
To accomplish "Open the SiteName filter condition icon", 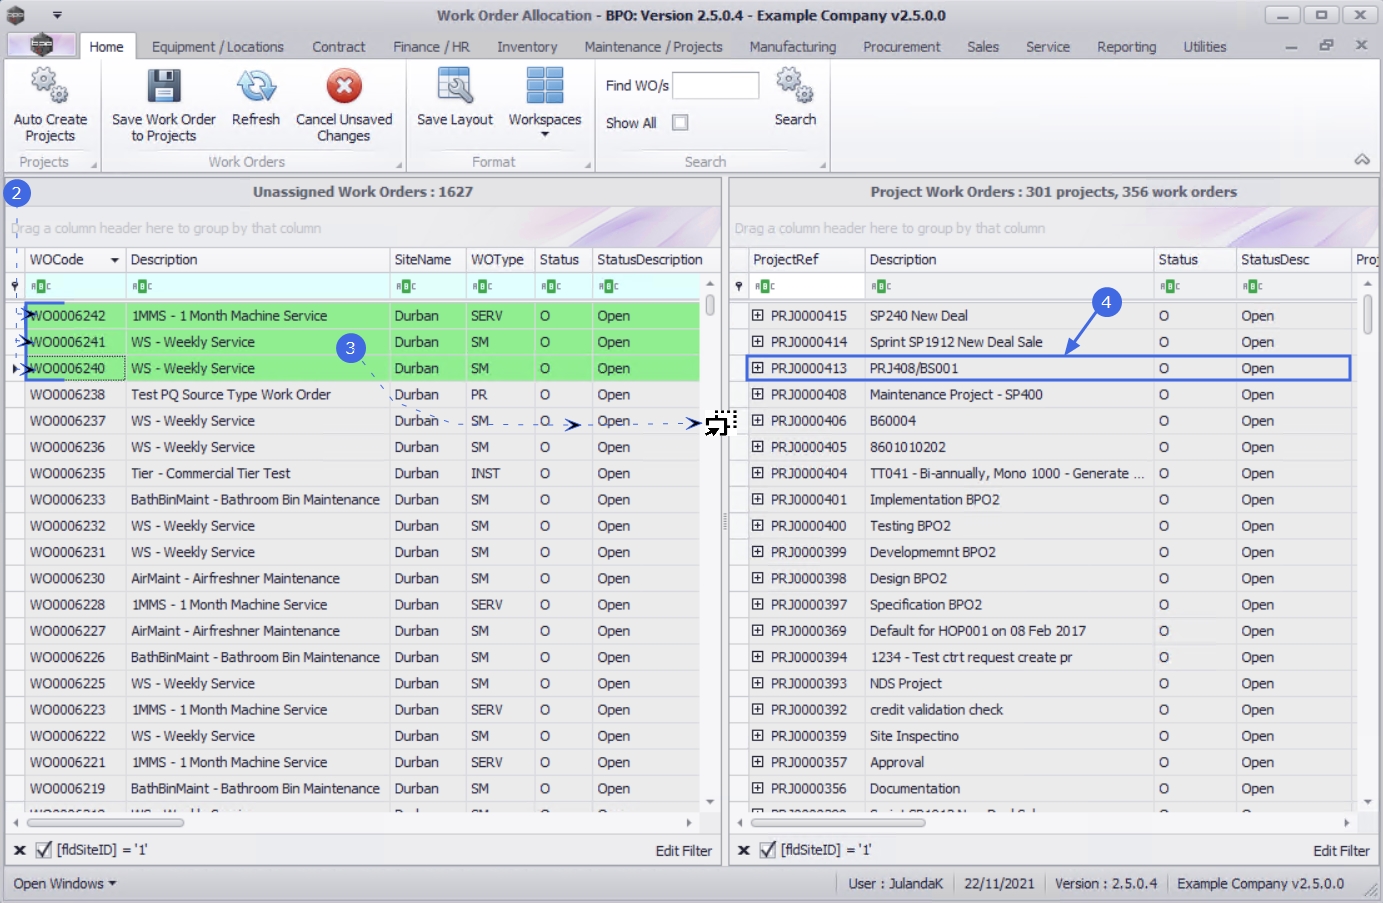I will pos(405,287).
